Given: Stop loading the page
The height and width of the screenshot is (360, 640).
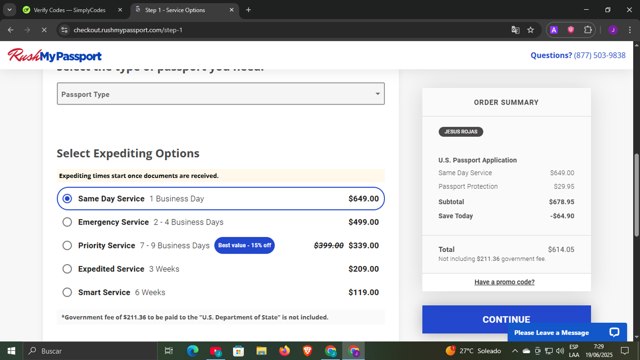Looking at the screenshot, I should 44,30.
